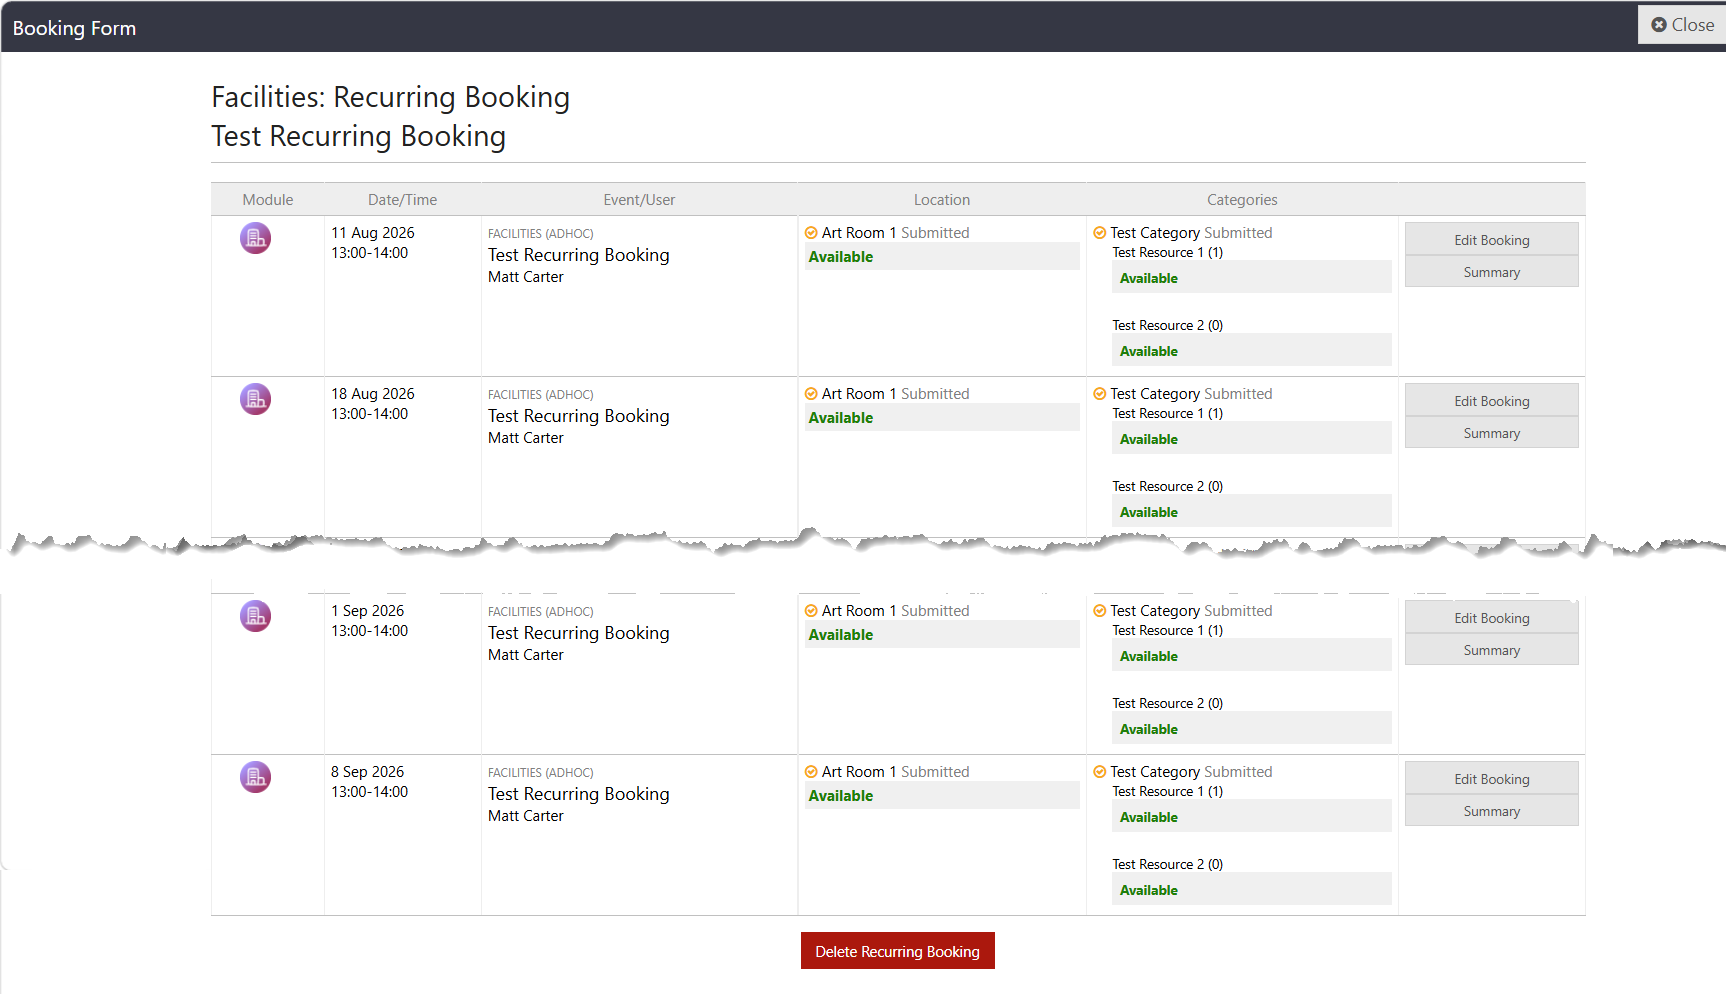Viewport: 1726px width, 994px height.
Task: Delete the recurring booking
Action: coord(897,951)
